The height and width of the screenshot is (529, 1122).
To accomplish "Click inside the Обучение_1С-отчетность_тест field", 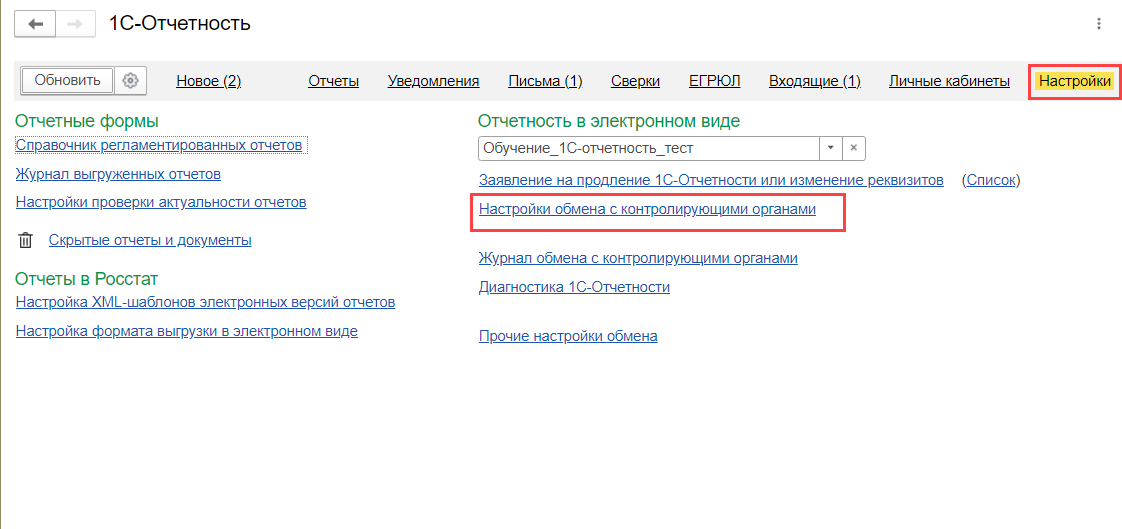I will (x=648, y=148).
